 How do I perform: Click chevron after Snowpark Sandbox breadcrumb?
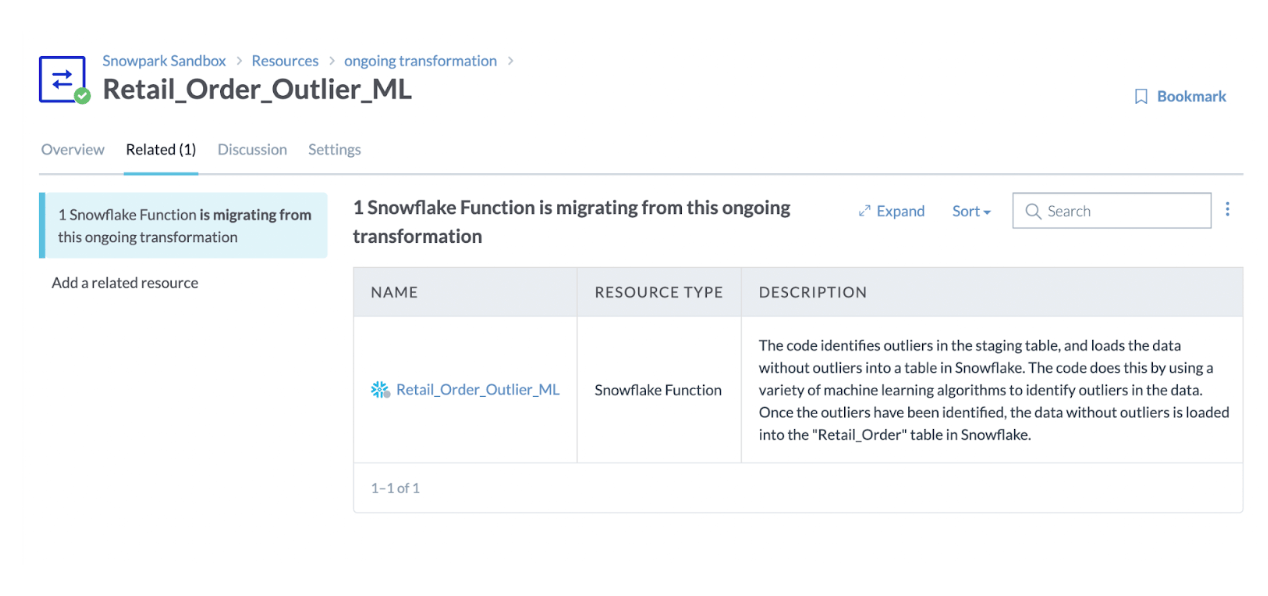(239, 61)
